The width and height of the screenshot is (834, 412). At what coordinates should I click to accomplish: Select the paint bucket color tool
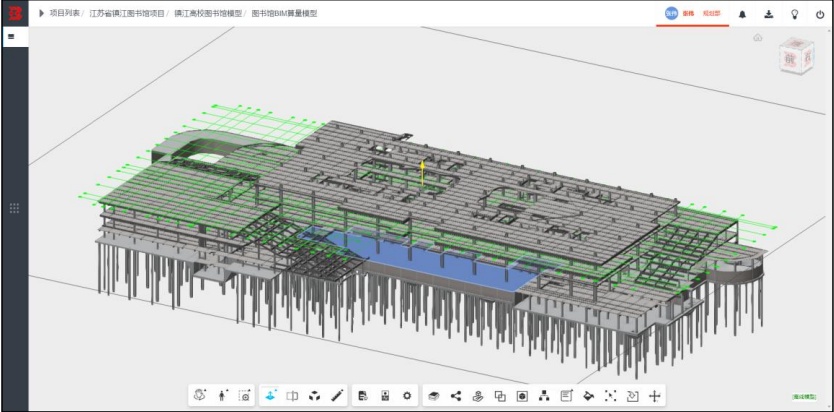coord(588,396)
